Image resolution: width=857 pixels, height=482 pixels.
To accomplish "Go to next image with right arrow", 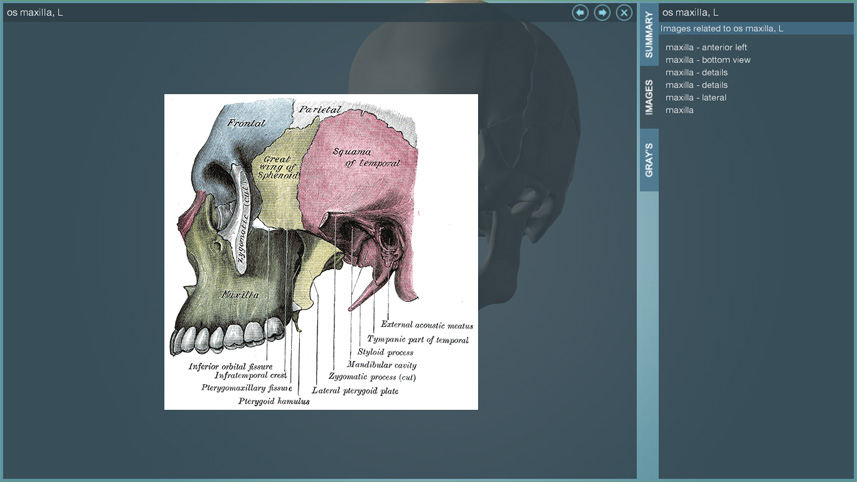I will [602, 13].
